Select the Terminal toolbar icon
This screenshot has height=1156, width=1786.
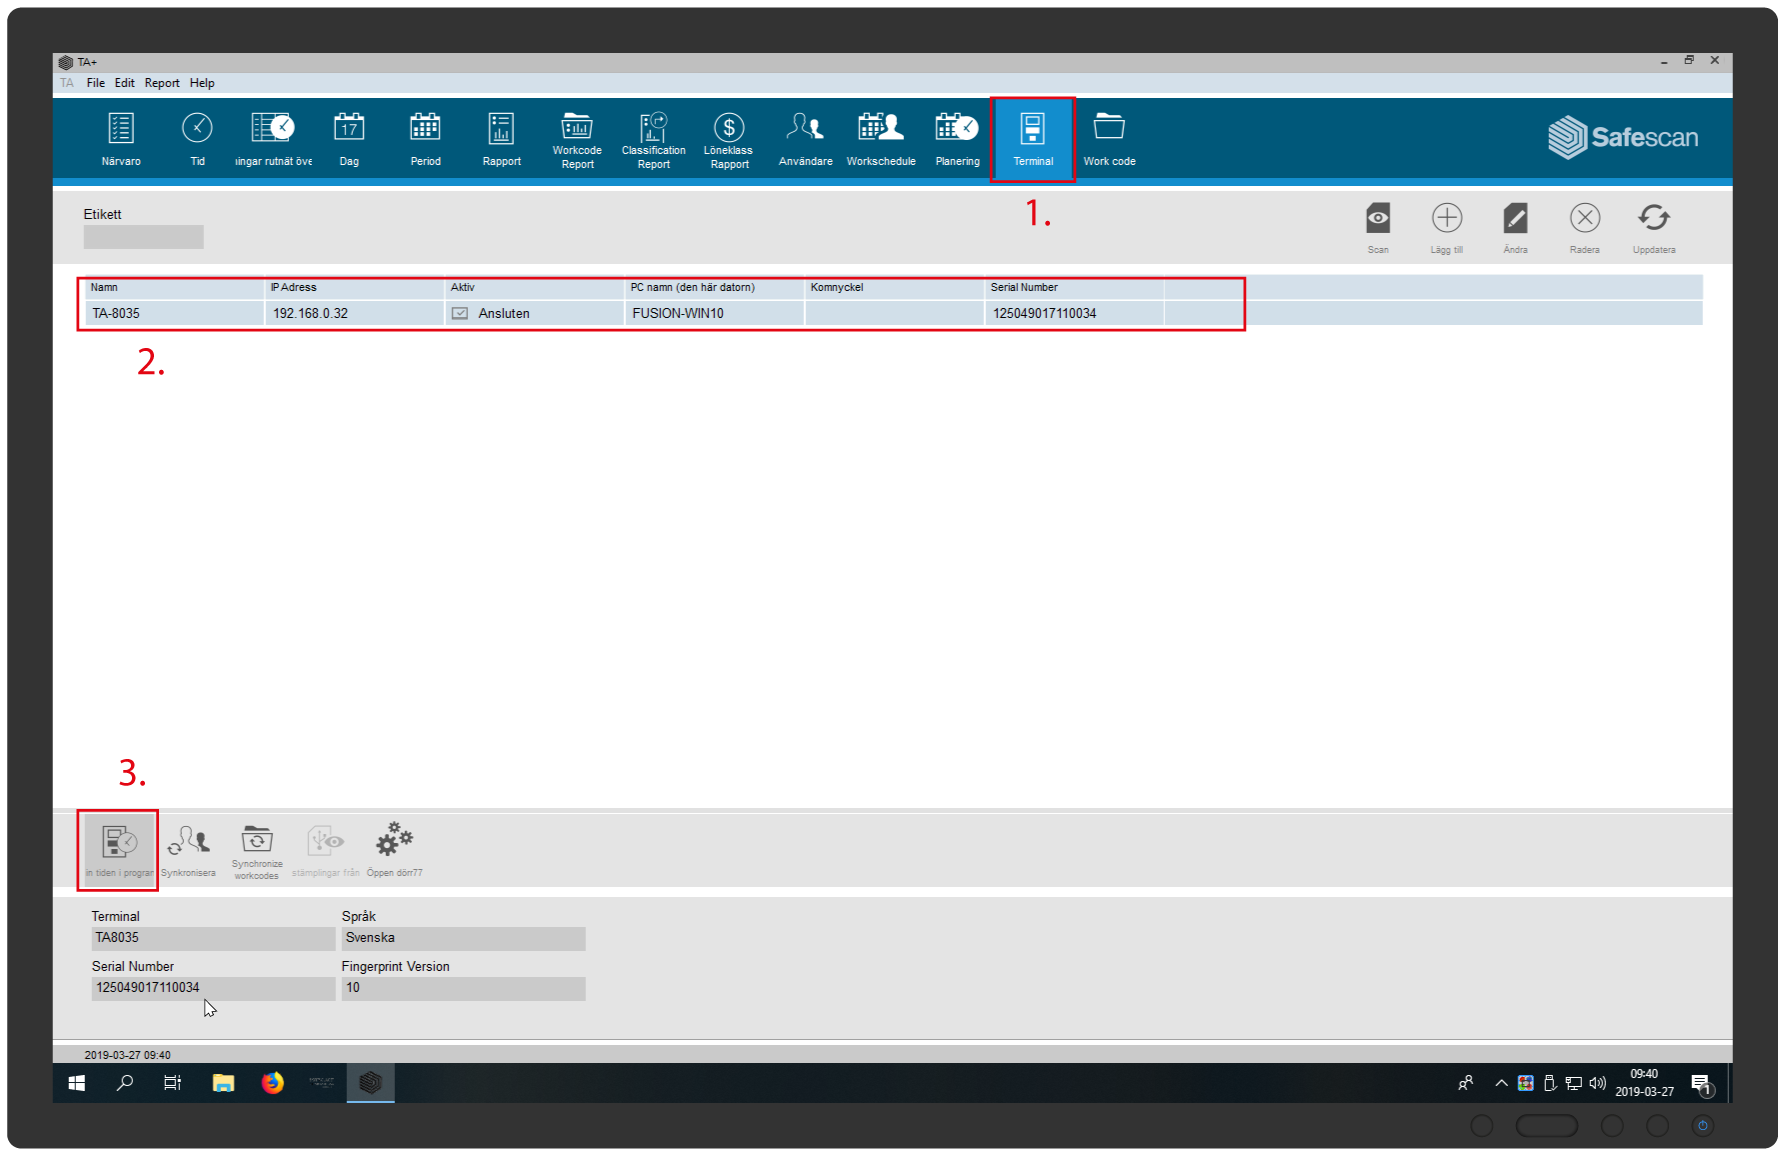[1033, 139]
